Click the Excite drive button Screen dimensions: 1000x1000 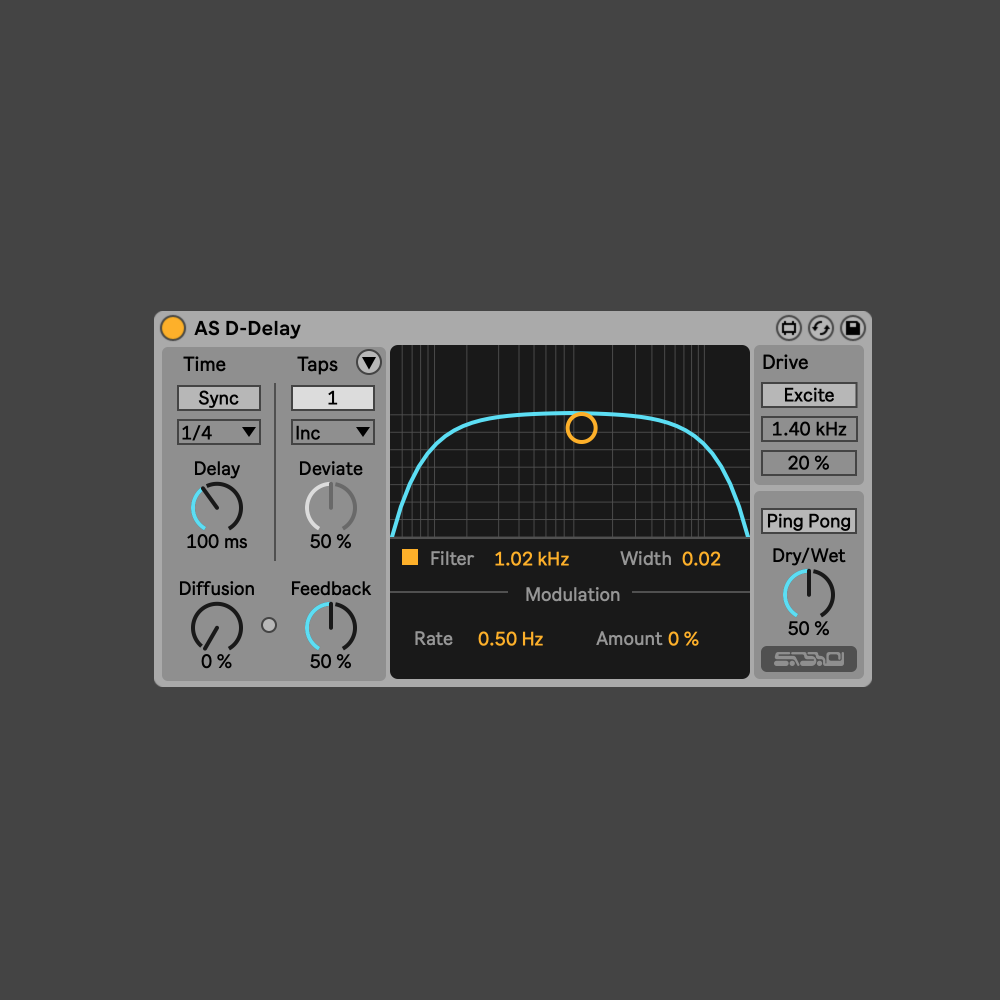809,395
